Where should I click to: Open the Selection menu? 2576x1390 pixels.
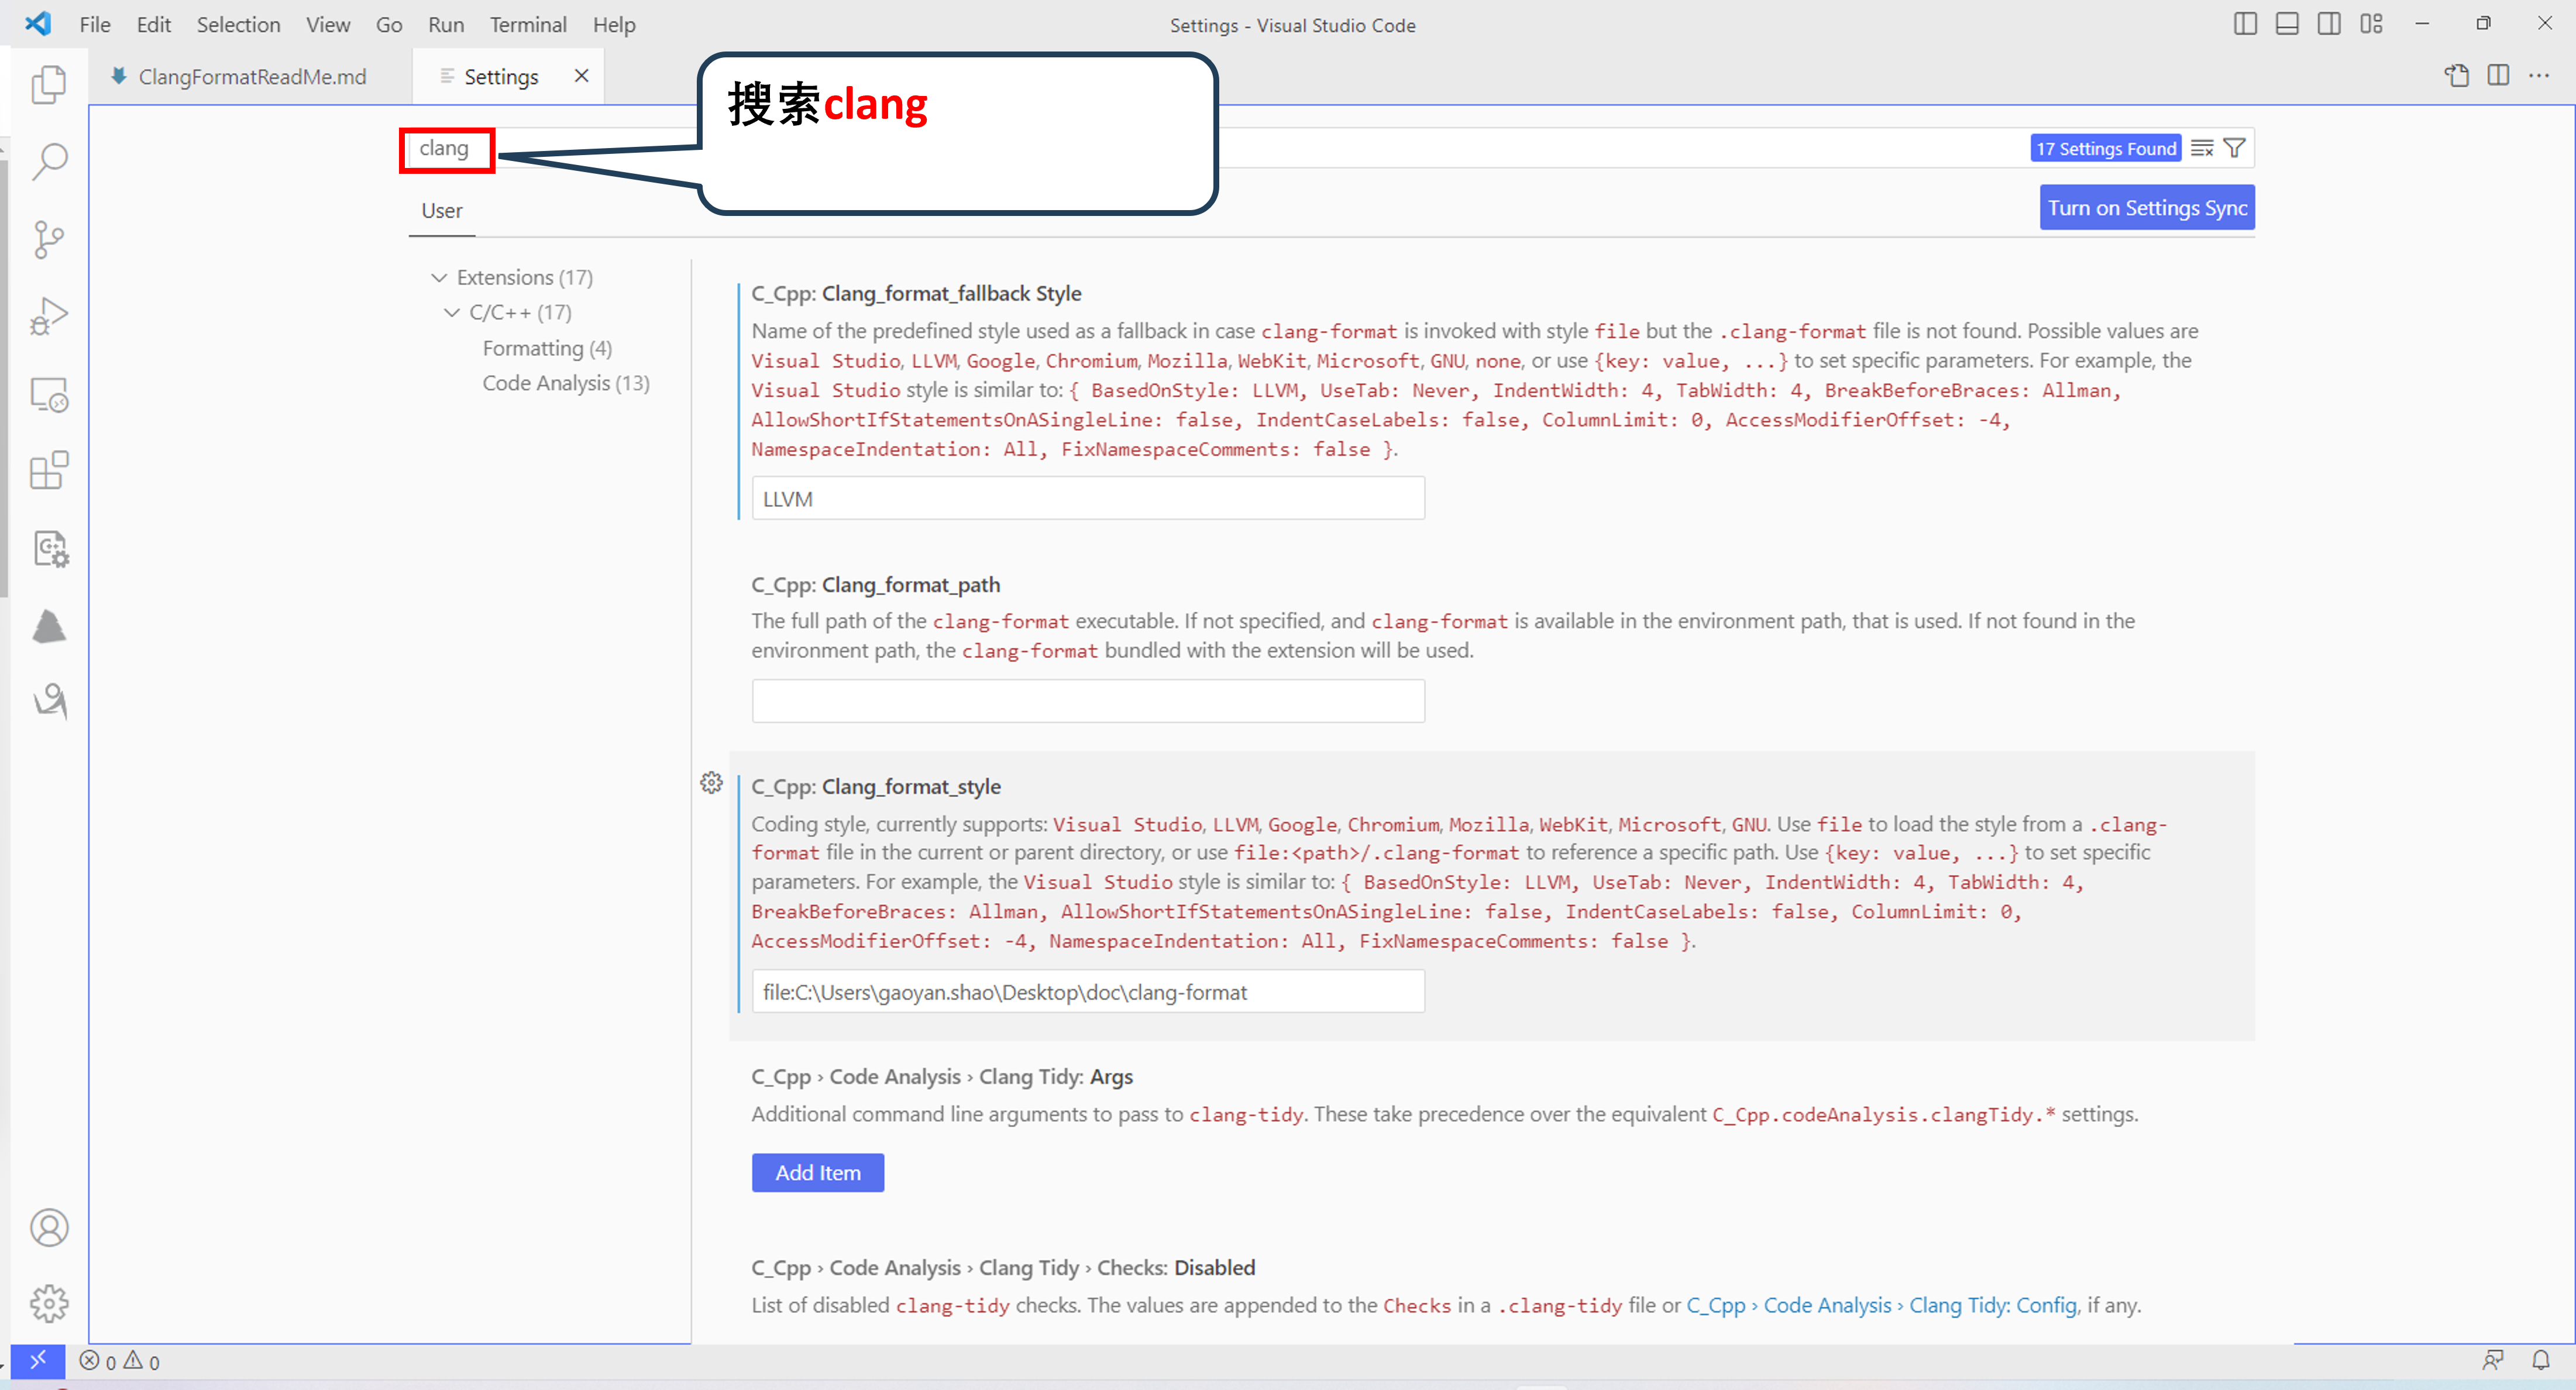click(238, 24)
